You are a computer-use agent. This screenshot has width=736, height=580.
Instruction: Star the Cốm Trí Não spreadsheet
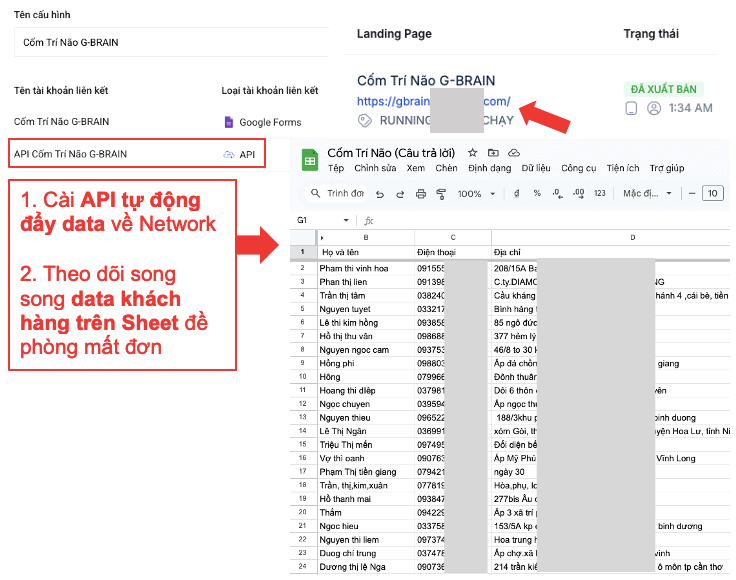tap(473, 153)
